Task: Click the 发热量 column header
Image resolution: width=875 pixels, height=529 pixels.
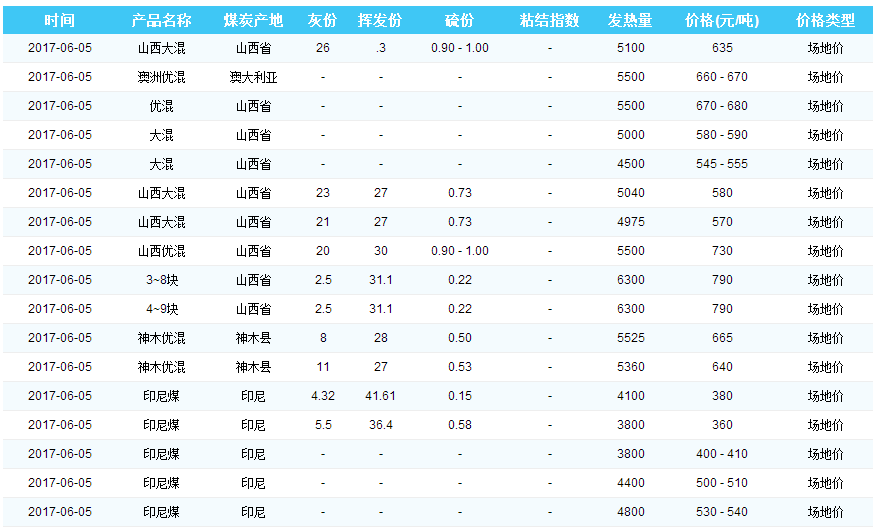Action: [x=631, y=21]
